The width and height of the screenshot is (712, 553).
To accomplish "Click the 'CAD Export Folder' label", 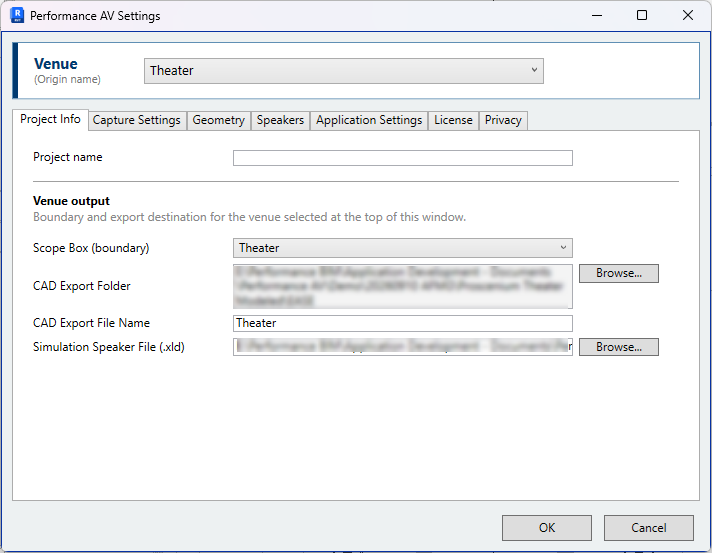I will tap(82, 286).
